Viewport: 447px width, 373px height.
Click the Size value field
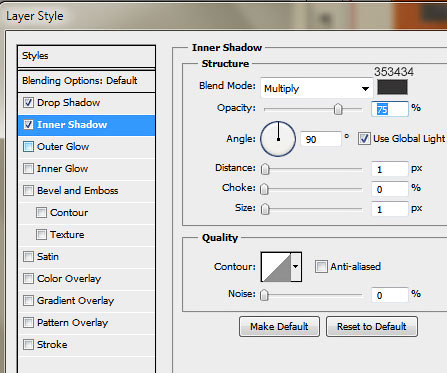tap(390, 209)
